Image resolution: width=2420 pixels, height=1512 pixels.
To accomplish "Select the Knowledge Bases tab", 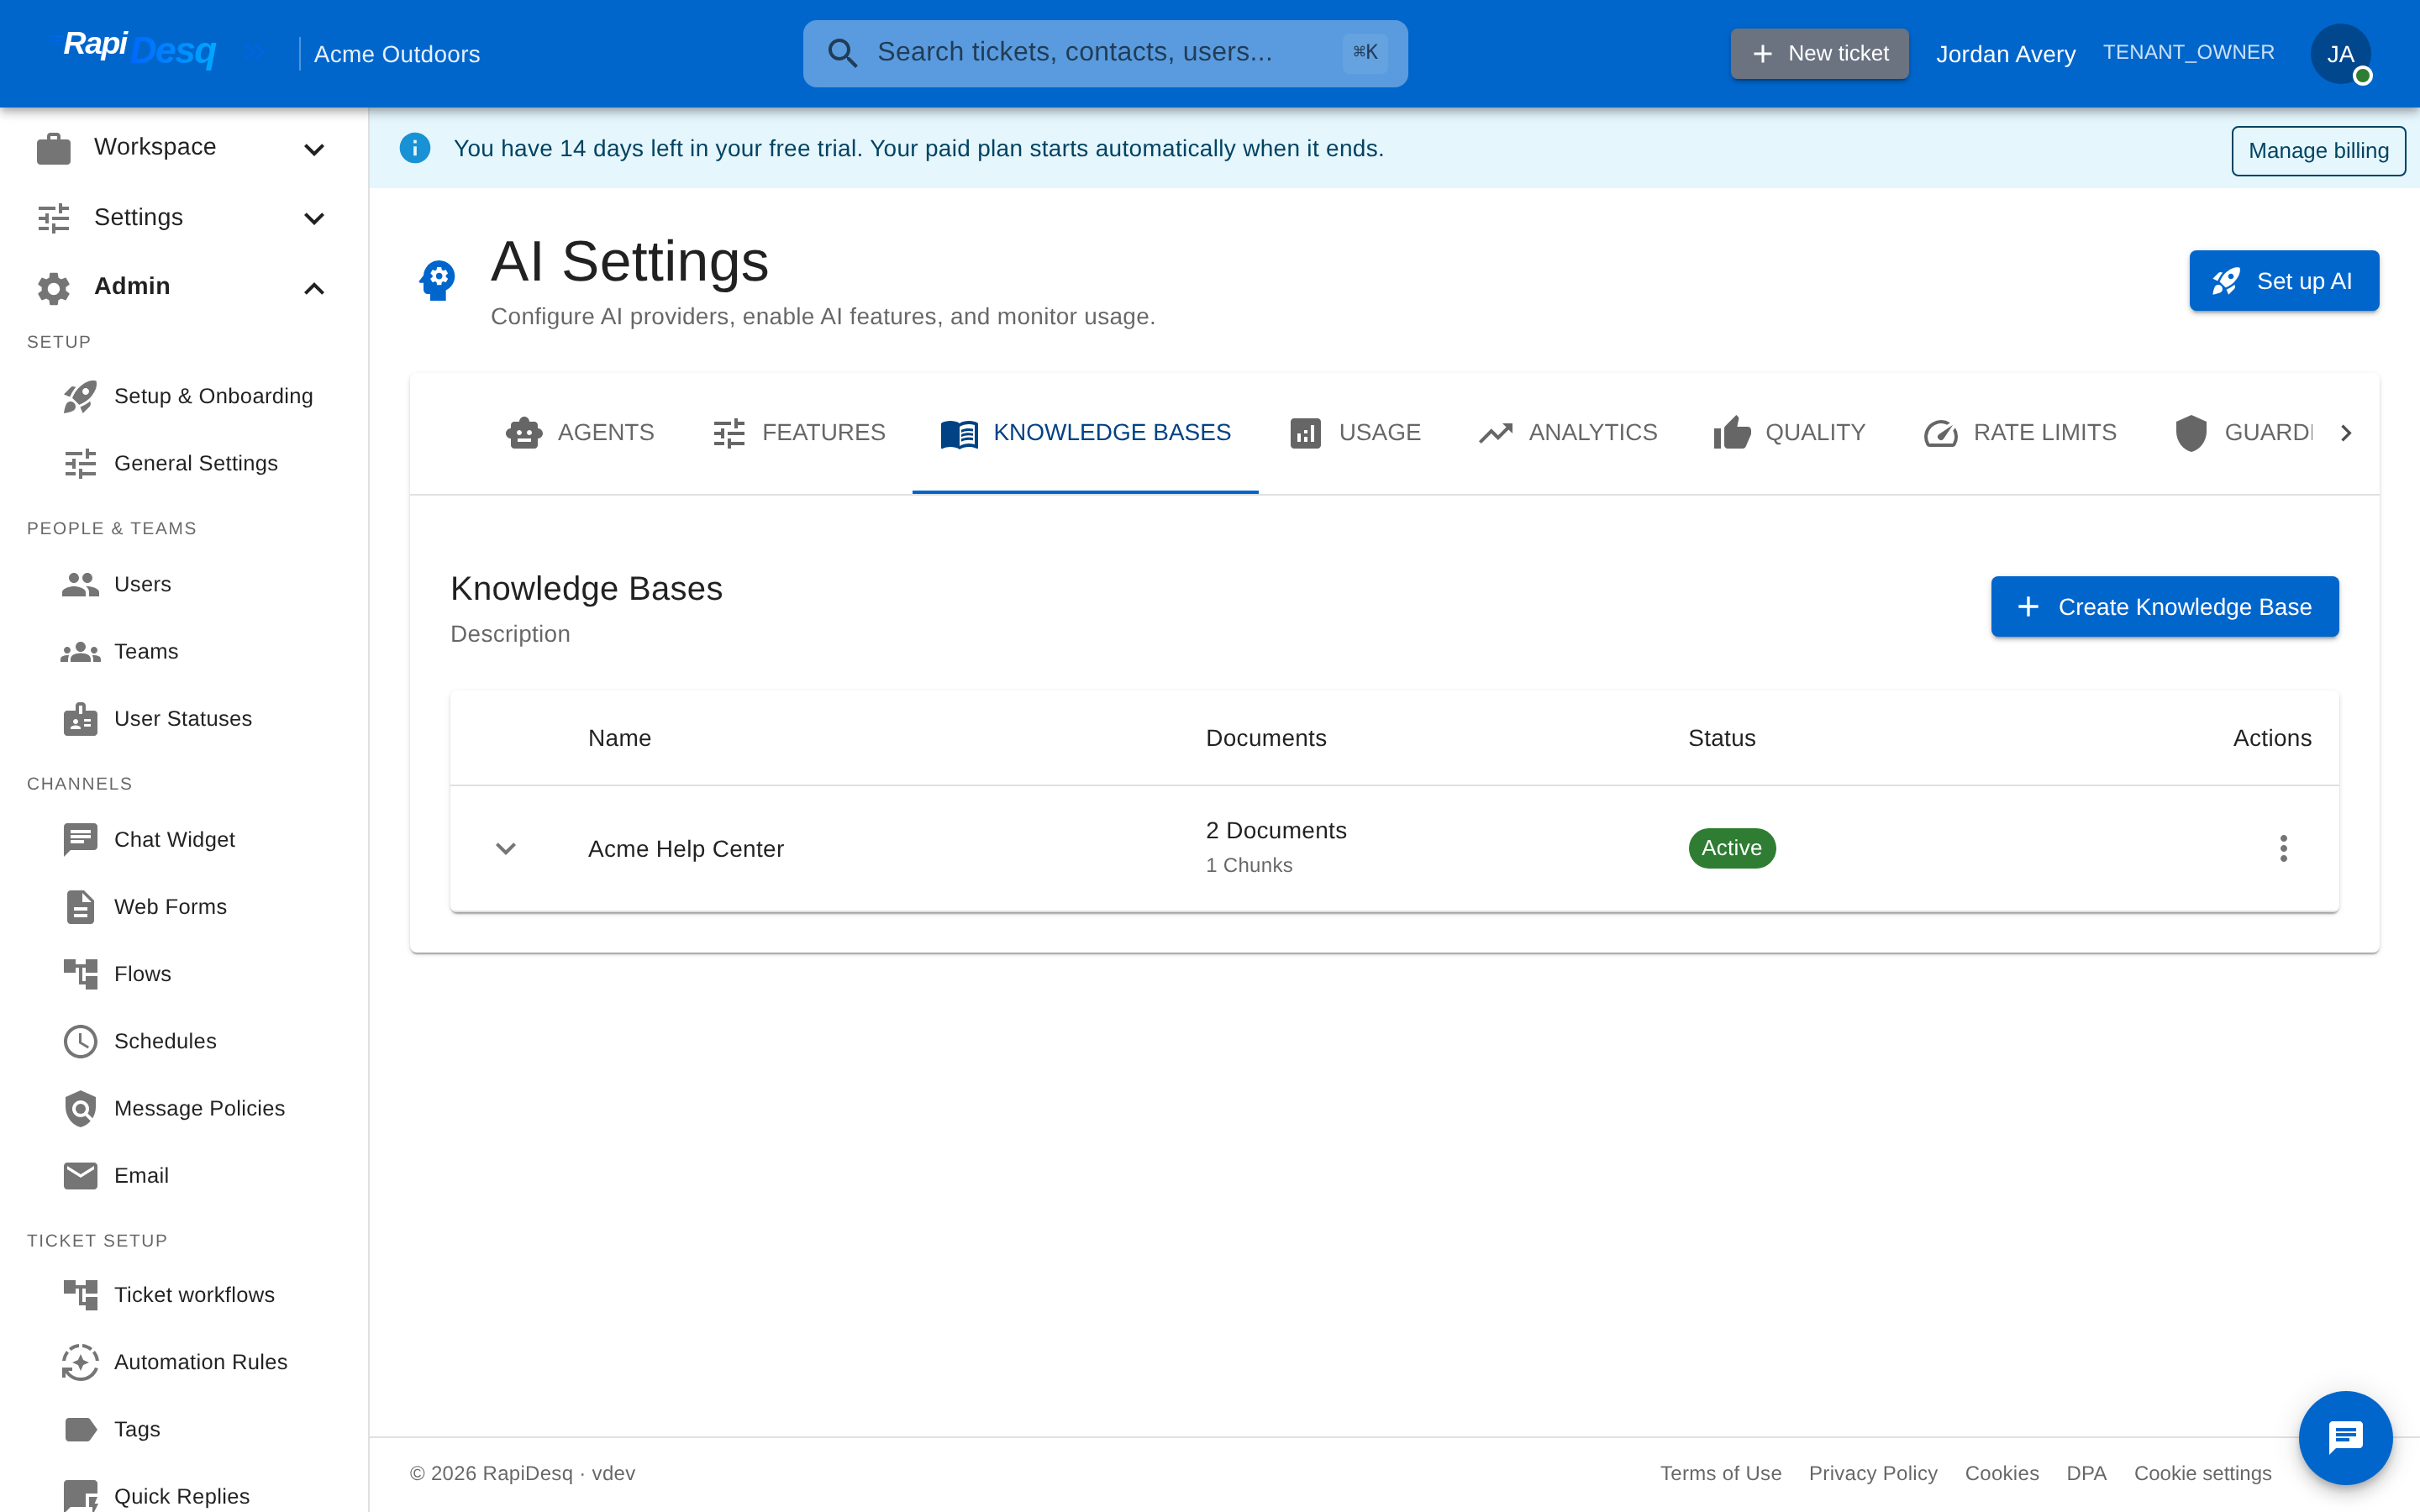I will pyautogui.click(x=1085, y=433).
